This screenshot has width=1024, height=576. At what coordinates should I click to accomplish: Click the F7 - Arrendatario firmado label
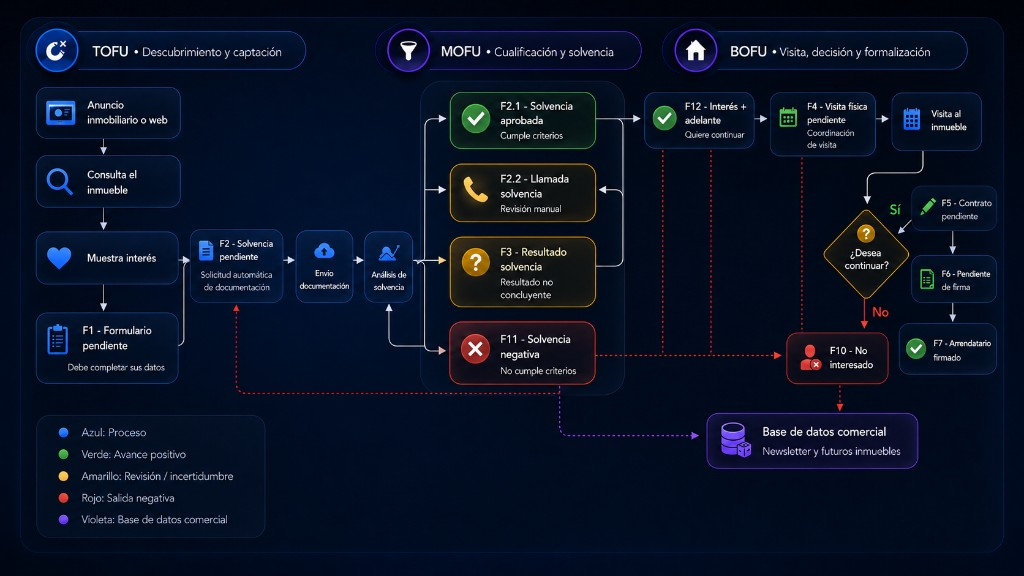tap(961, 350)
